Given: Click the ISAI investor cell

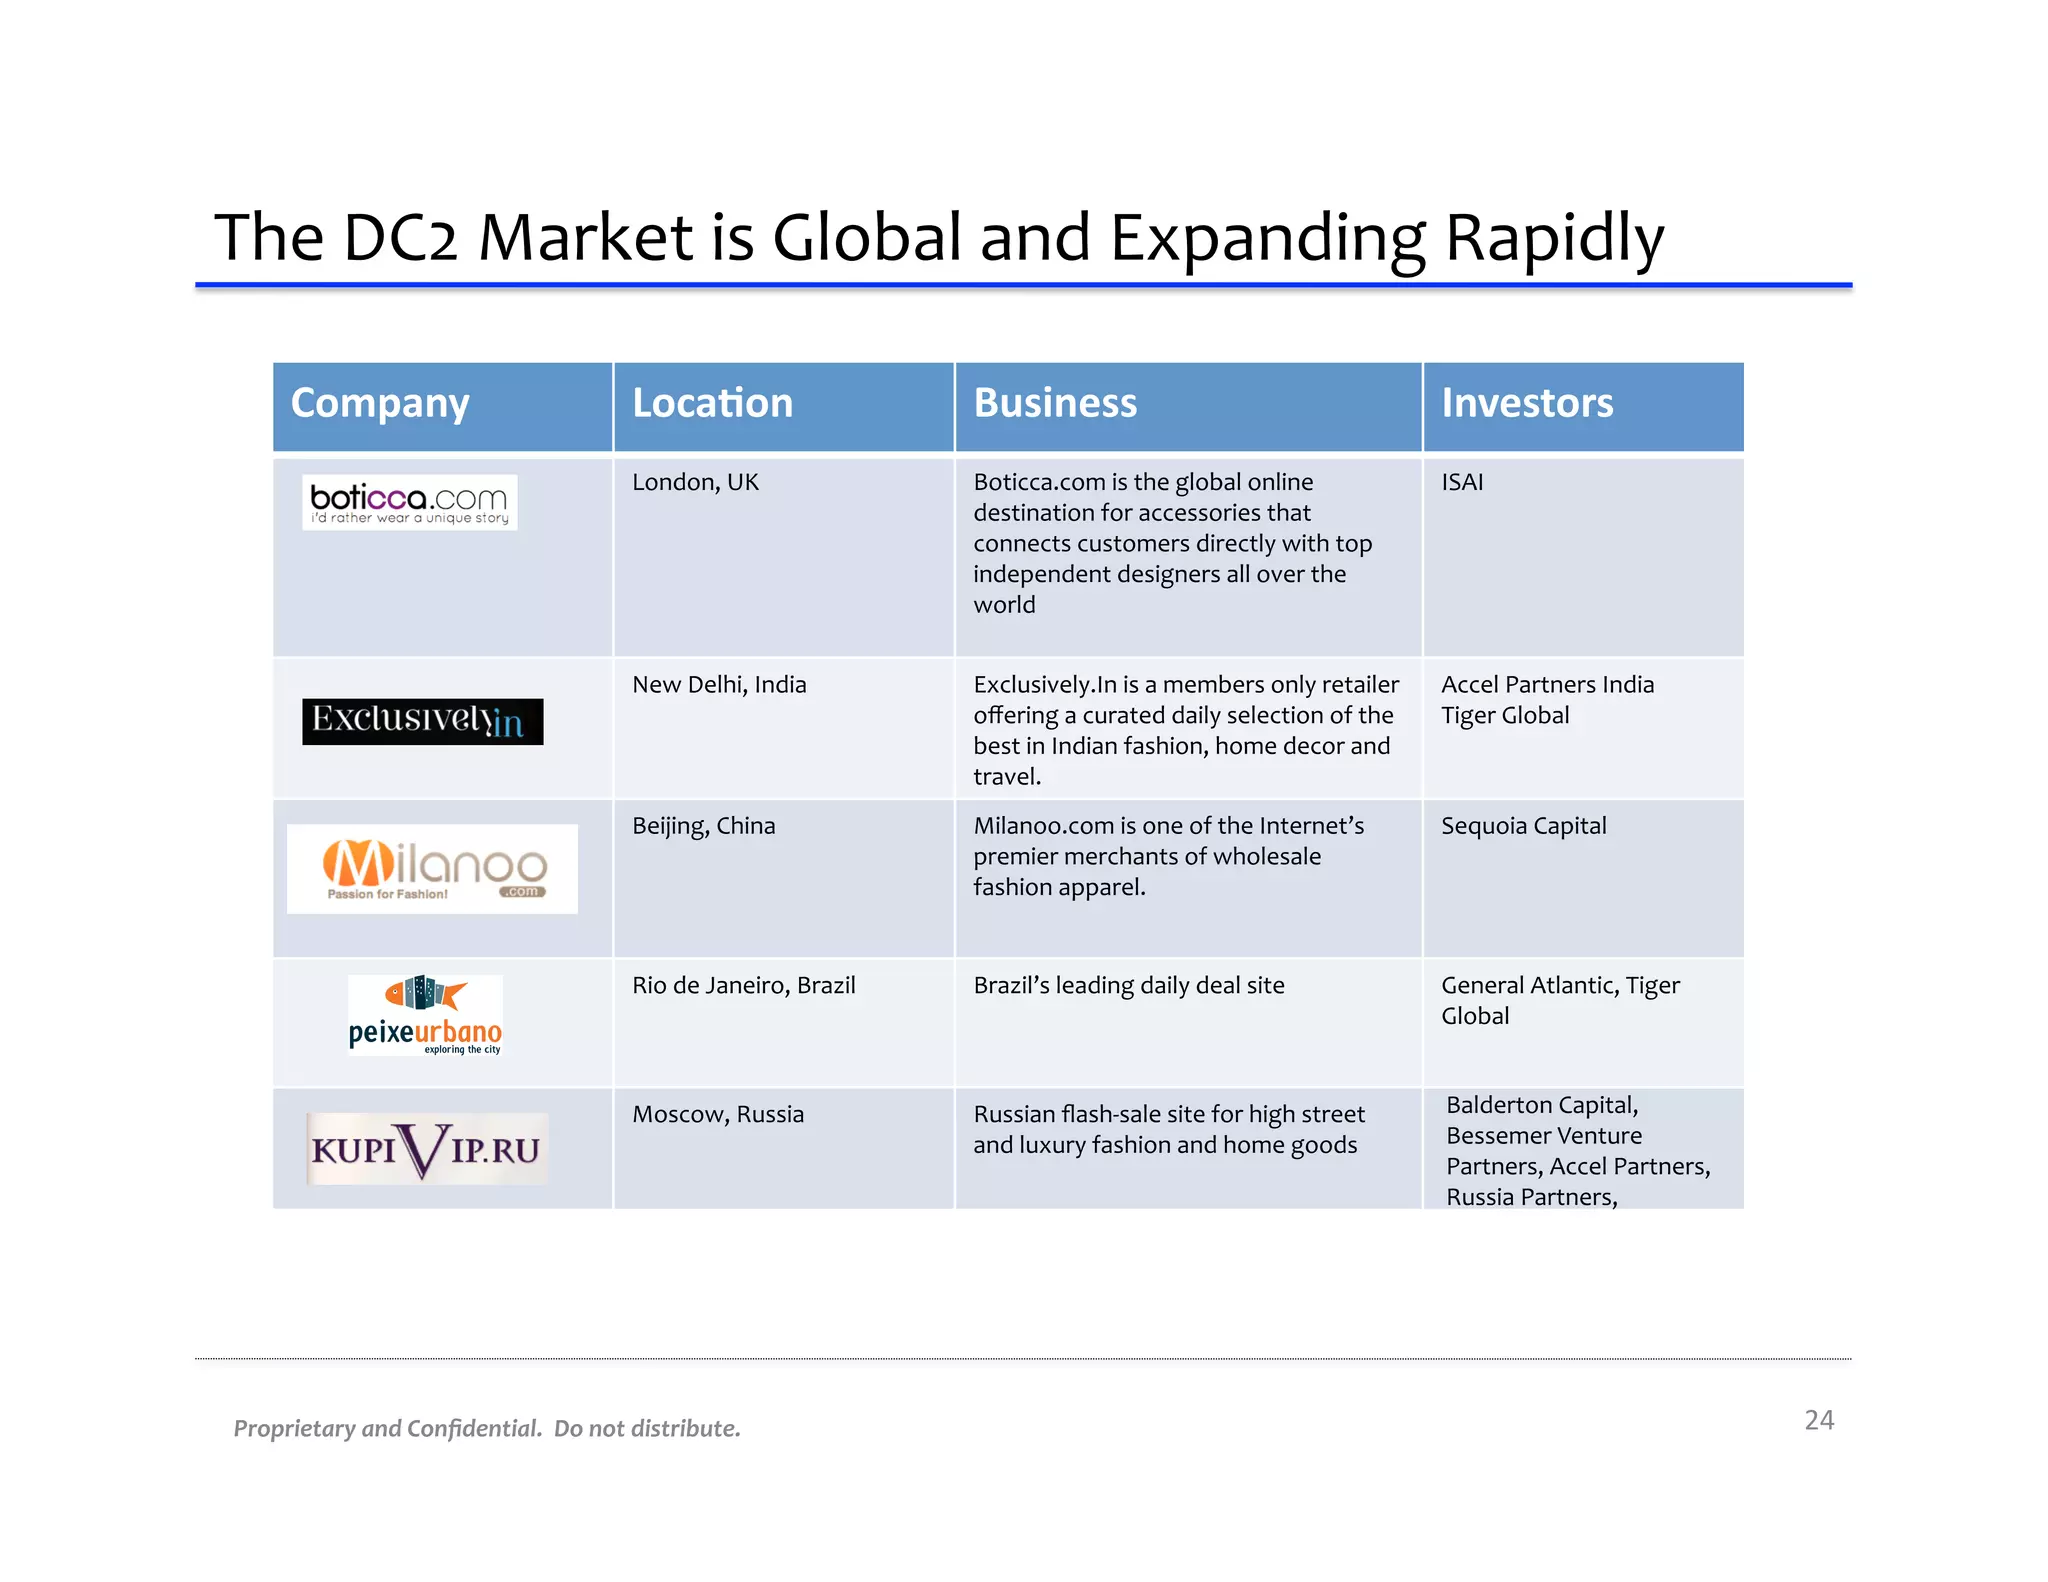Looking at the screenshot, I should [1462, 483].
